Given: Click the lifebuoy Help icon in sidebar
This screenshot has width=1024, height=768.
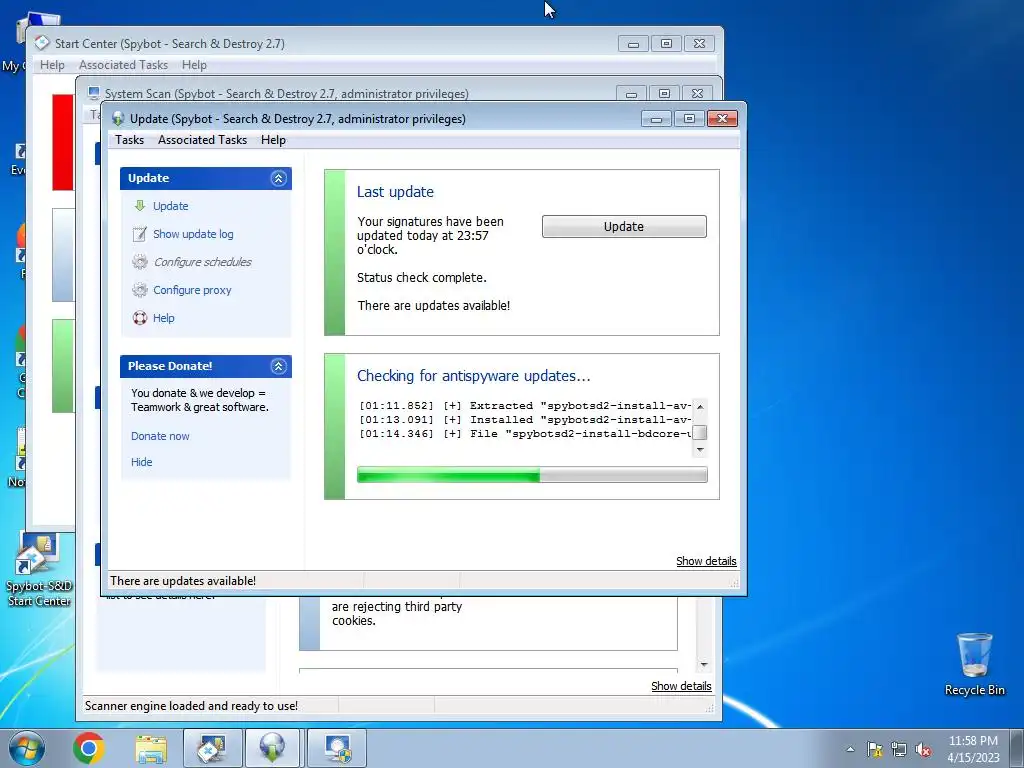Looking at the screenshot, I should tap(140, 318).
